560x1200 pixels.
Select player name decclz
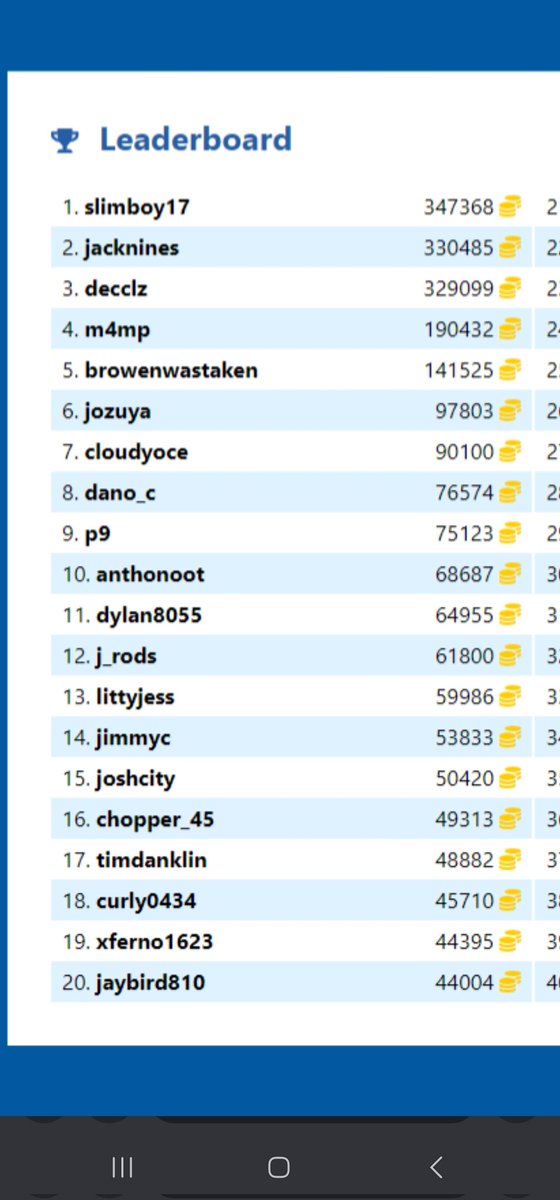[x=116, y=289]
